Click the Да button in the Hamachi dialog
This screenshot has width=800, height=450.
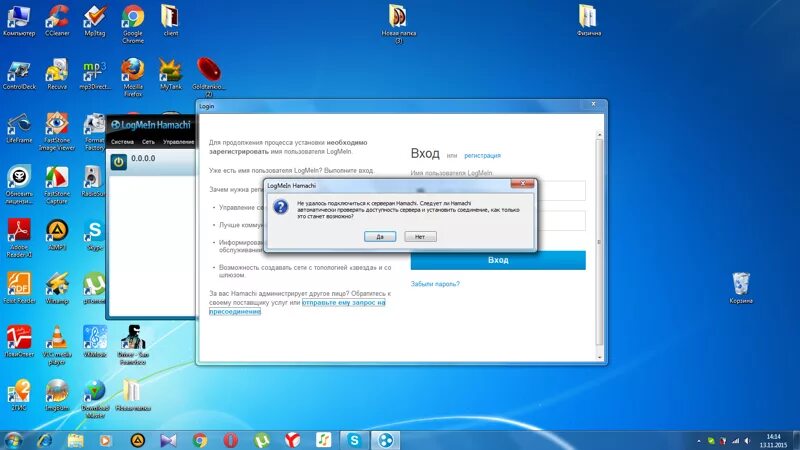(x=380, y=237)
